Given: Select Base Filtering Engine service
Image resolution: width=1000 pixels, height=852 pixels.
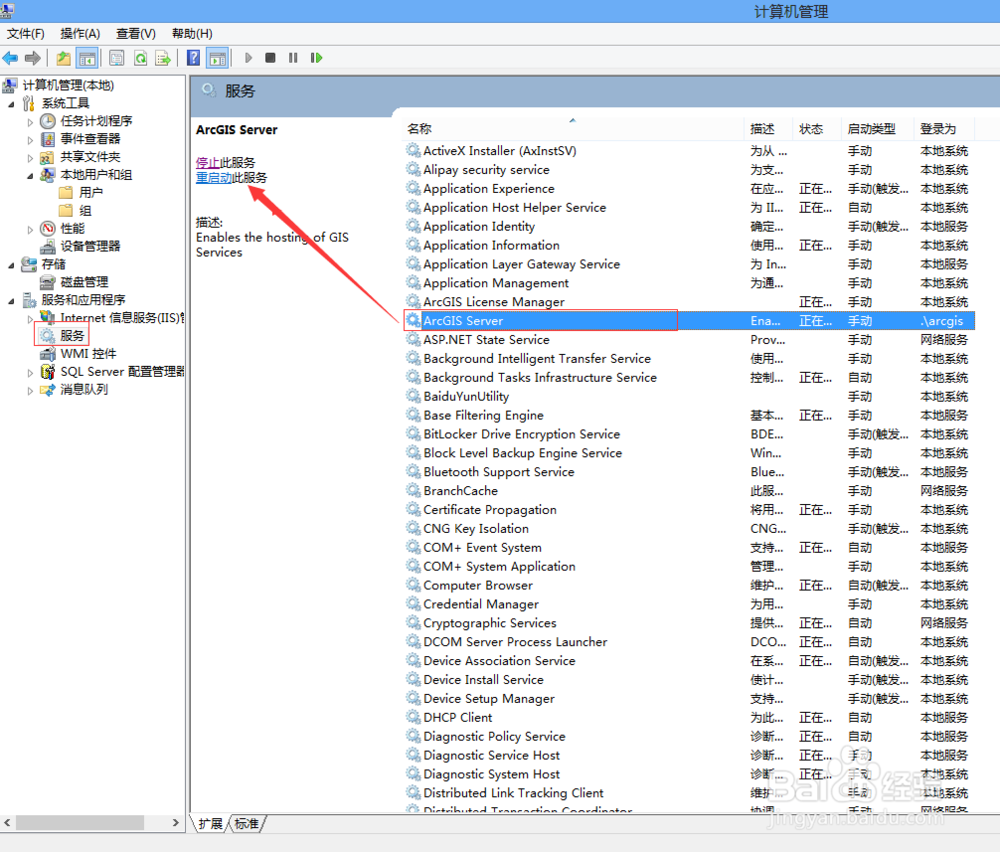Looking at the screenshot, I should tap(689, 415).
